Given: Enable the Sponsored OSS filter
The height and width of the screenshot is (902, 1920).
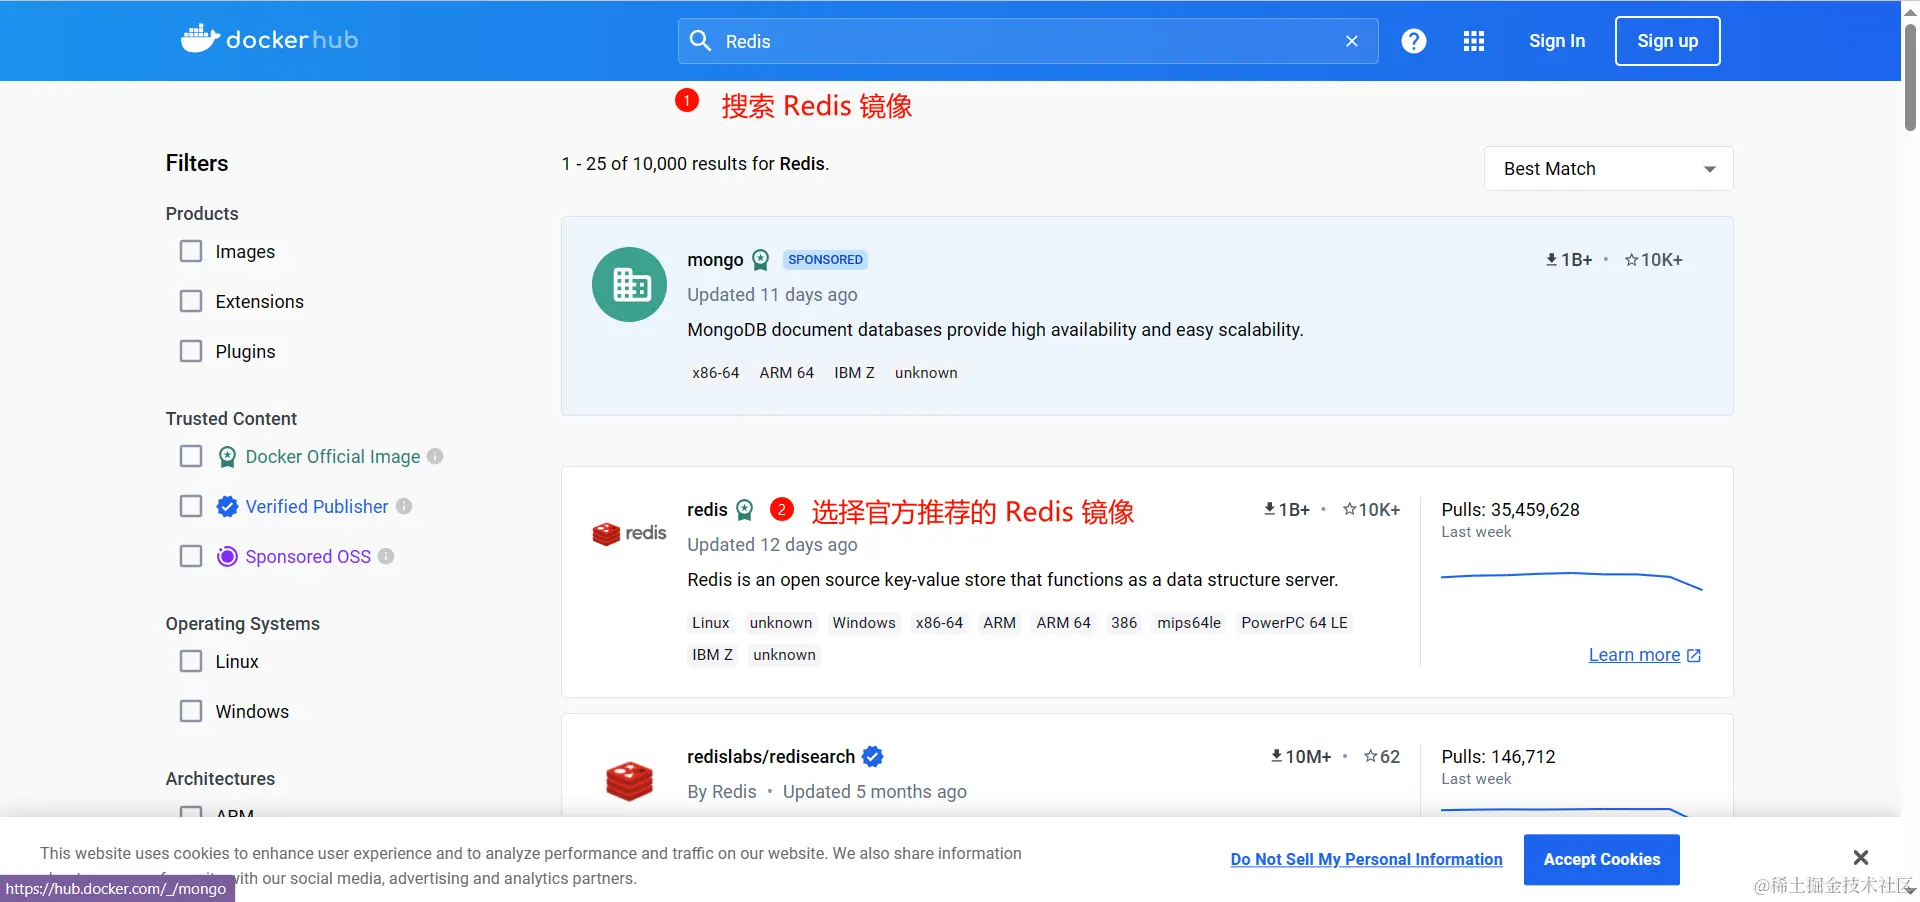Looking at the screenshot, I should click(191, 556).
